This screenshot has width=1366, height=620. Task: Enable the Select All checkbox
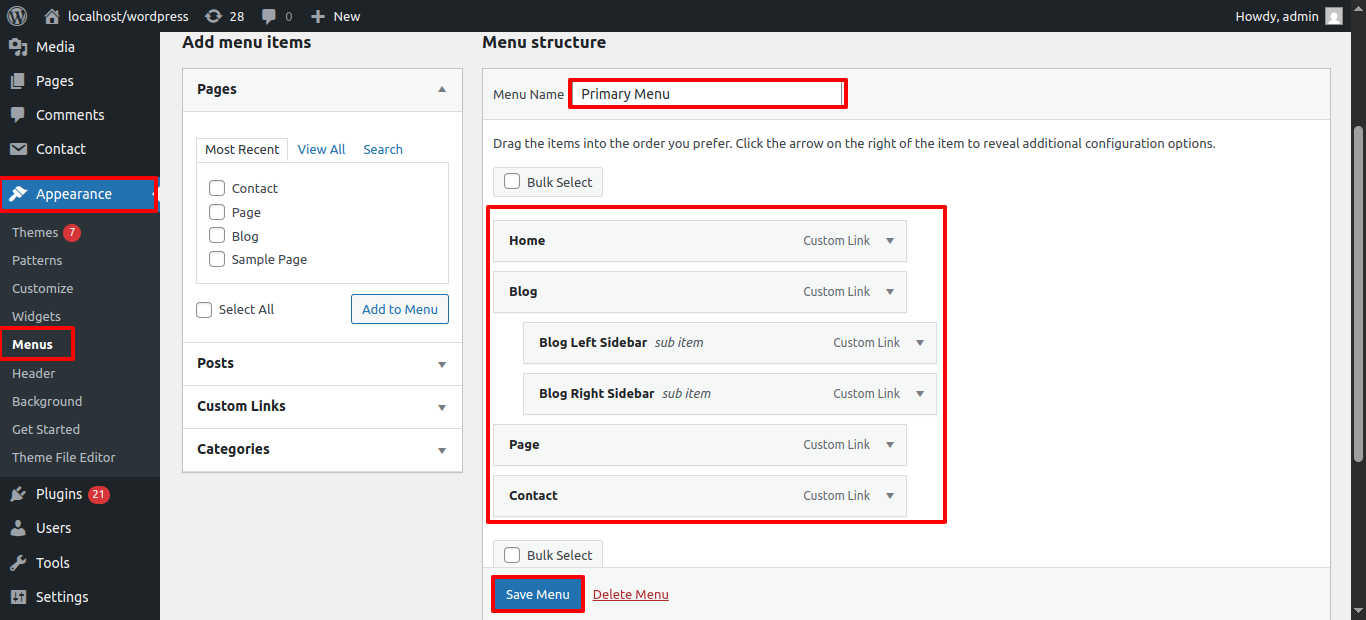(204, 310)
